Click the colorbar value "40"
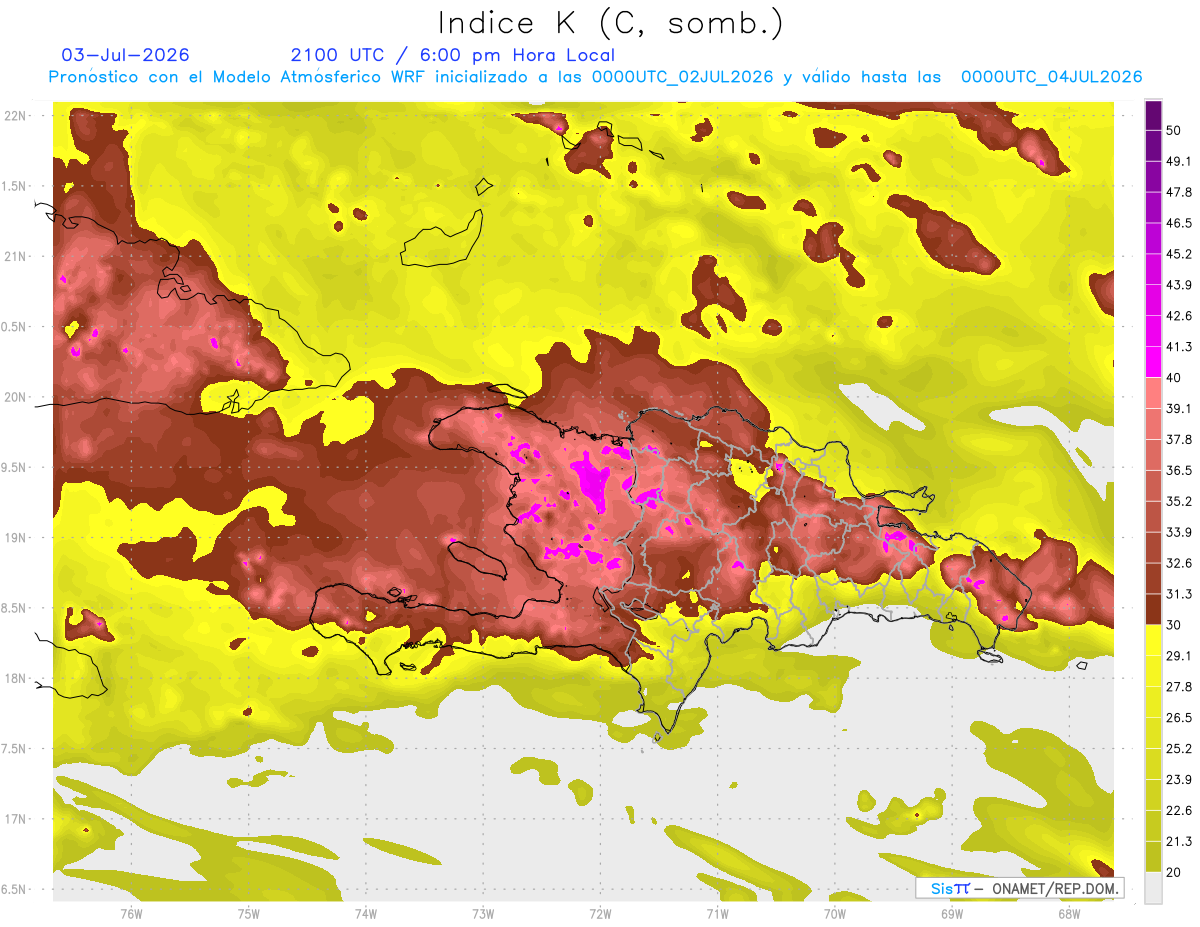Viewport: 1200px width, 927px height. (1175, 378)
